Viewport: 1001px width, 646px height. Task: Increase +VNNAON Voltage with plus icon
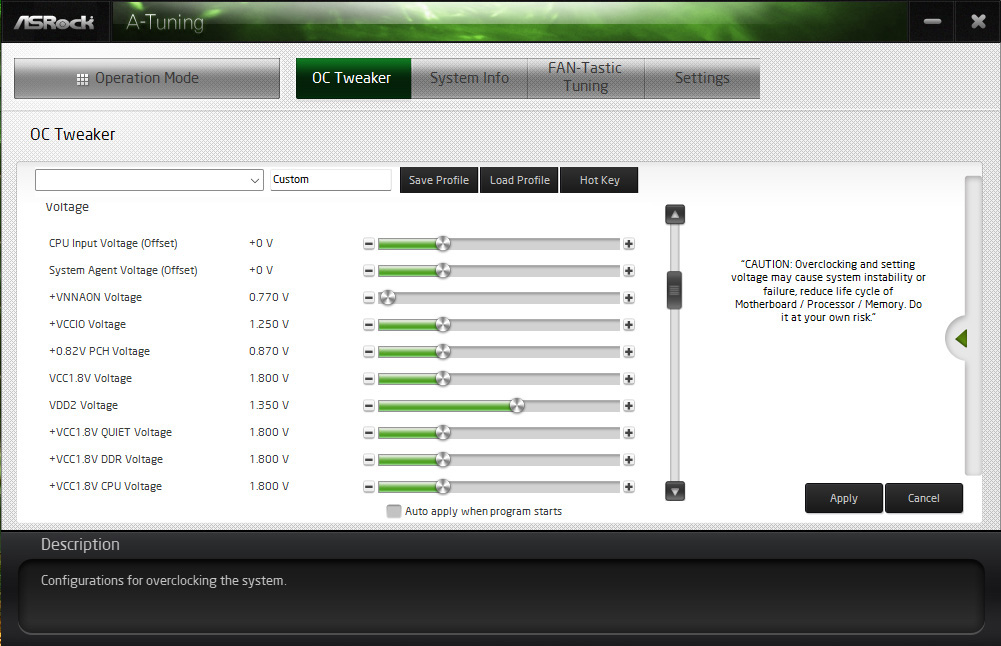point(629,298)
